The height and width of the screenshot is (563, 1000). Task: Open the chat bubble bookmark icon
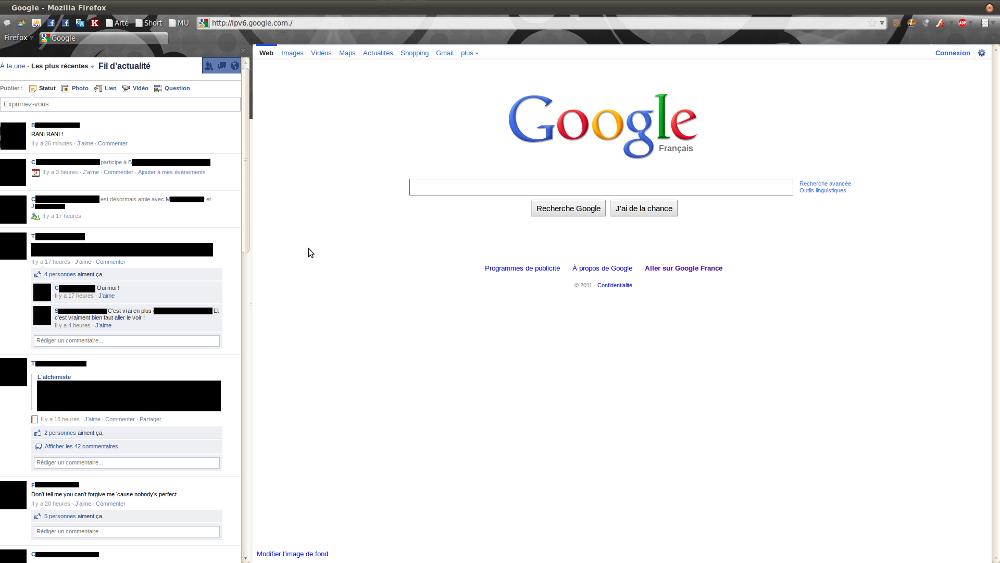7,23
